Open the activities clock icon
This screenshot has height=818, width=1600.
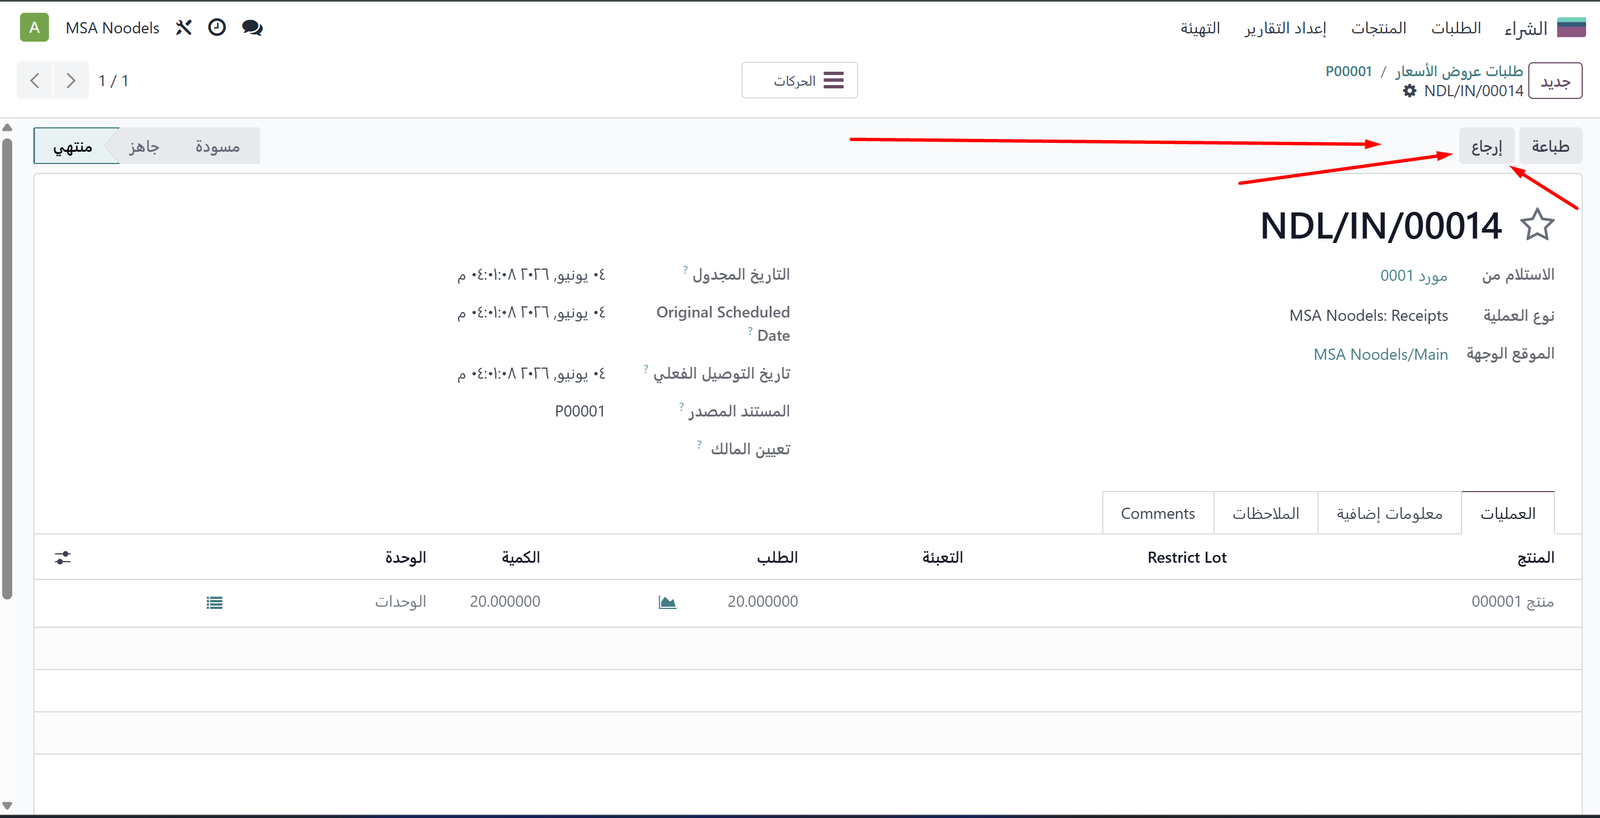[217, 28]
